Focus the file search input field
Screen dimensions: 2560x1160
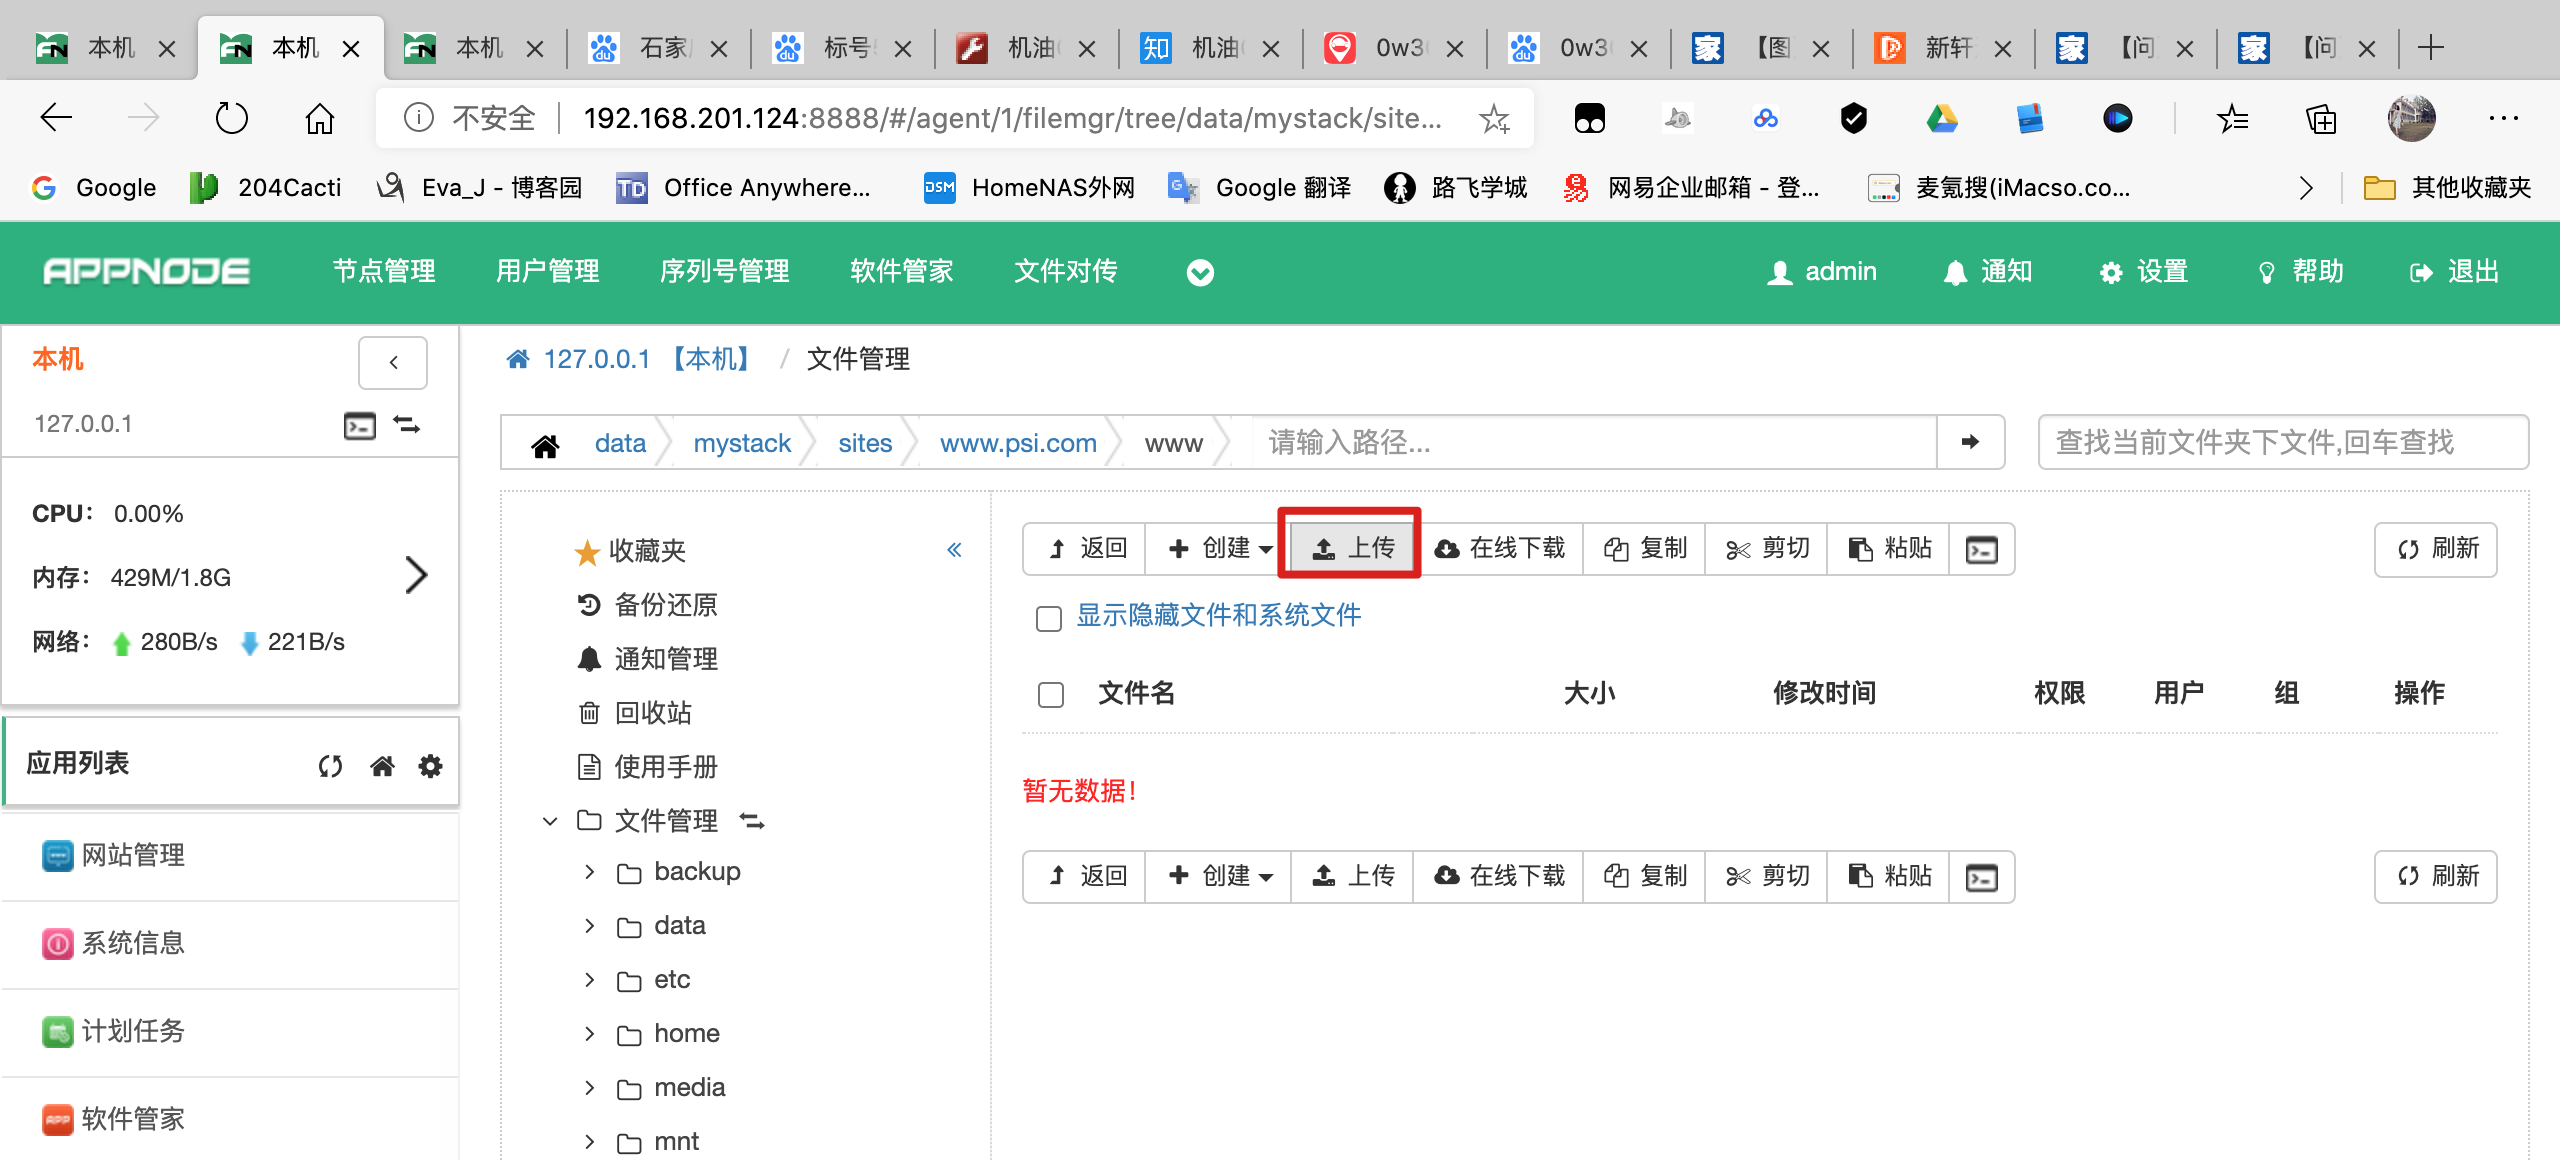pos(2282,442)
